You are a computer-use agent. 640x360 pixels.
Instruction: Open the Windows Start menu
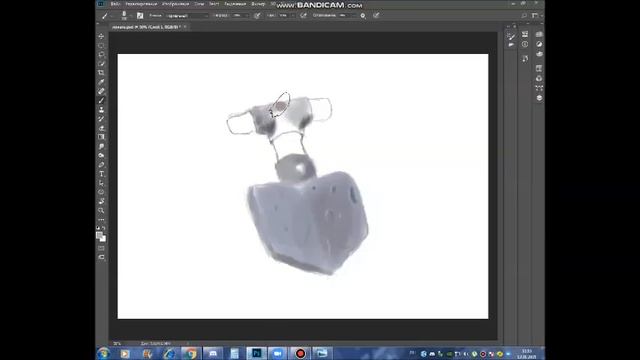[x=103, y=353]
